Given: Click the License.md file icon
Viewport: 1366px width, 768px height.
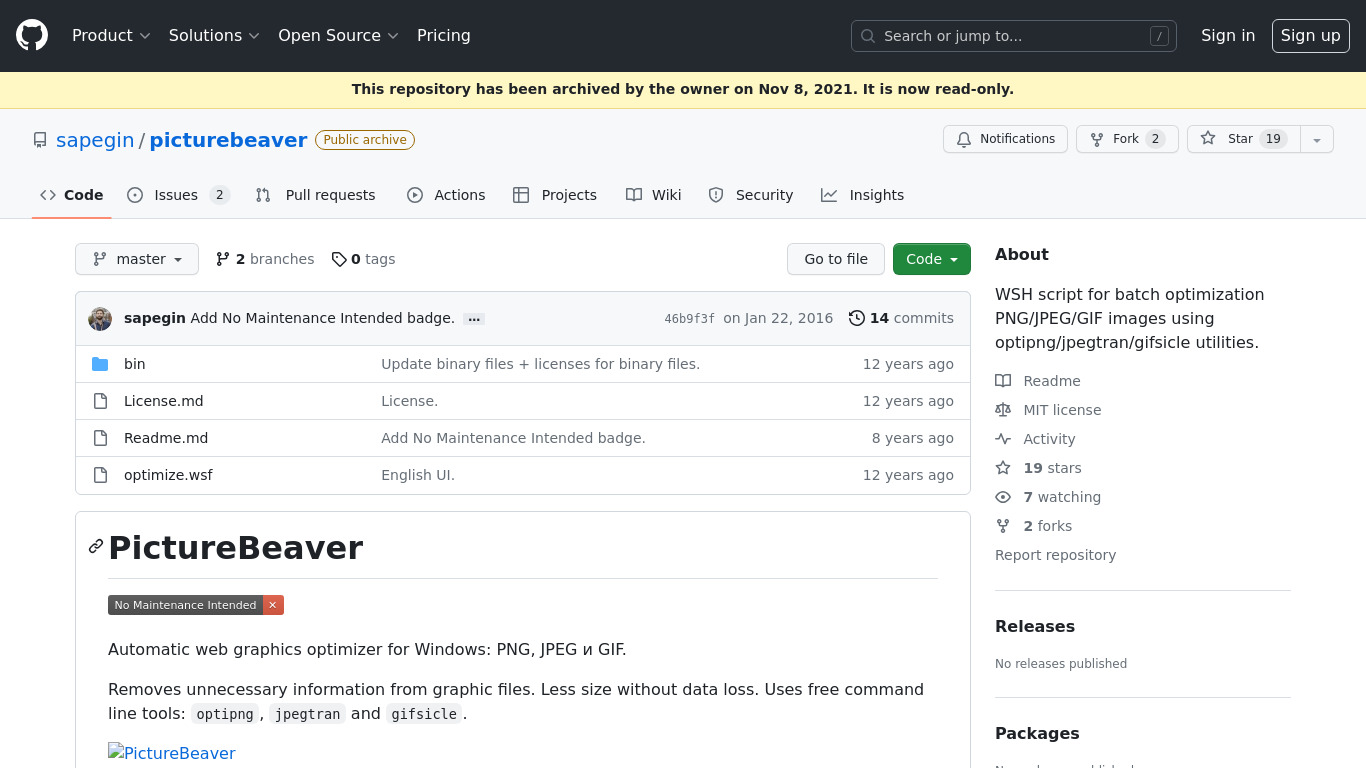Looking at the screenshot, I should [x=100, y=401].
